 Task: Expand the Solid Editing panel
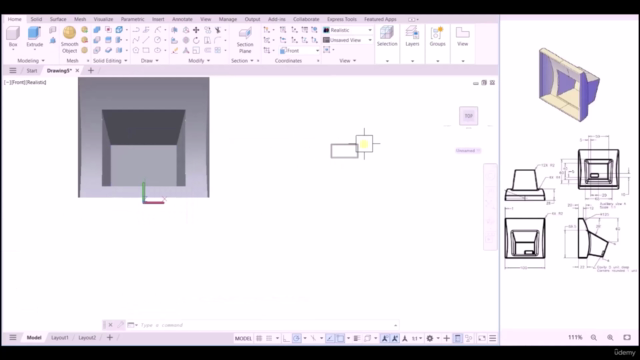110,60
